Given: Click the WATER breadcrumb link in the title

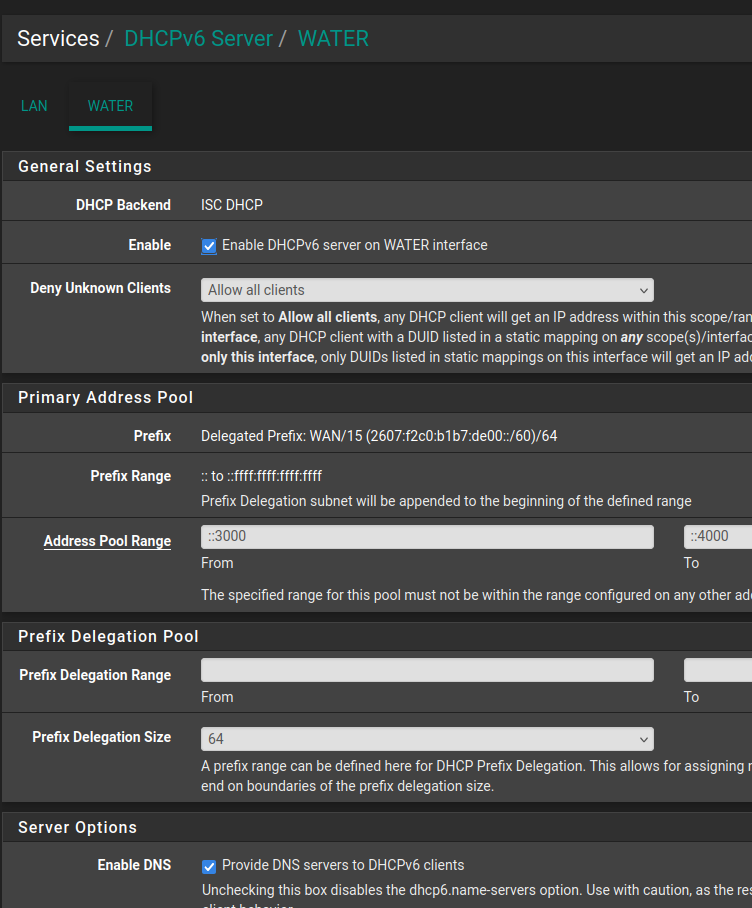Looking at the screenshot, I should point(333,39).
